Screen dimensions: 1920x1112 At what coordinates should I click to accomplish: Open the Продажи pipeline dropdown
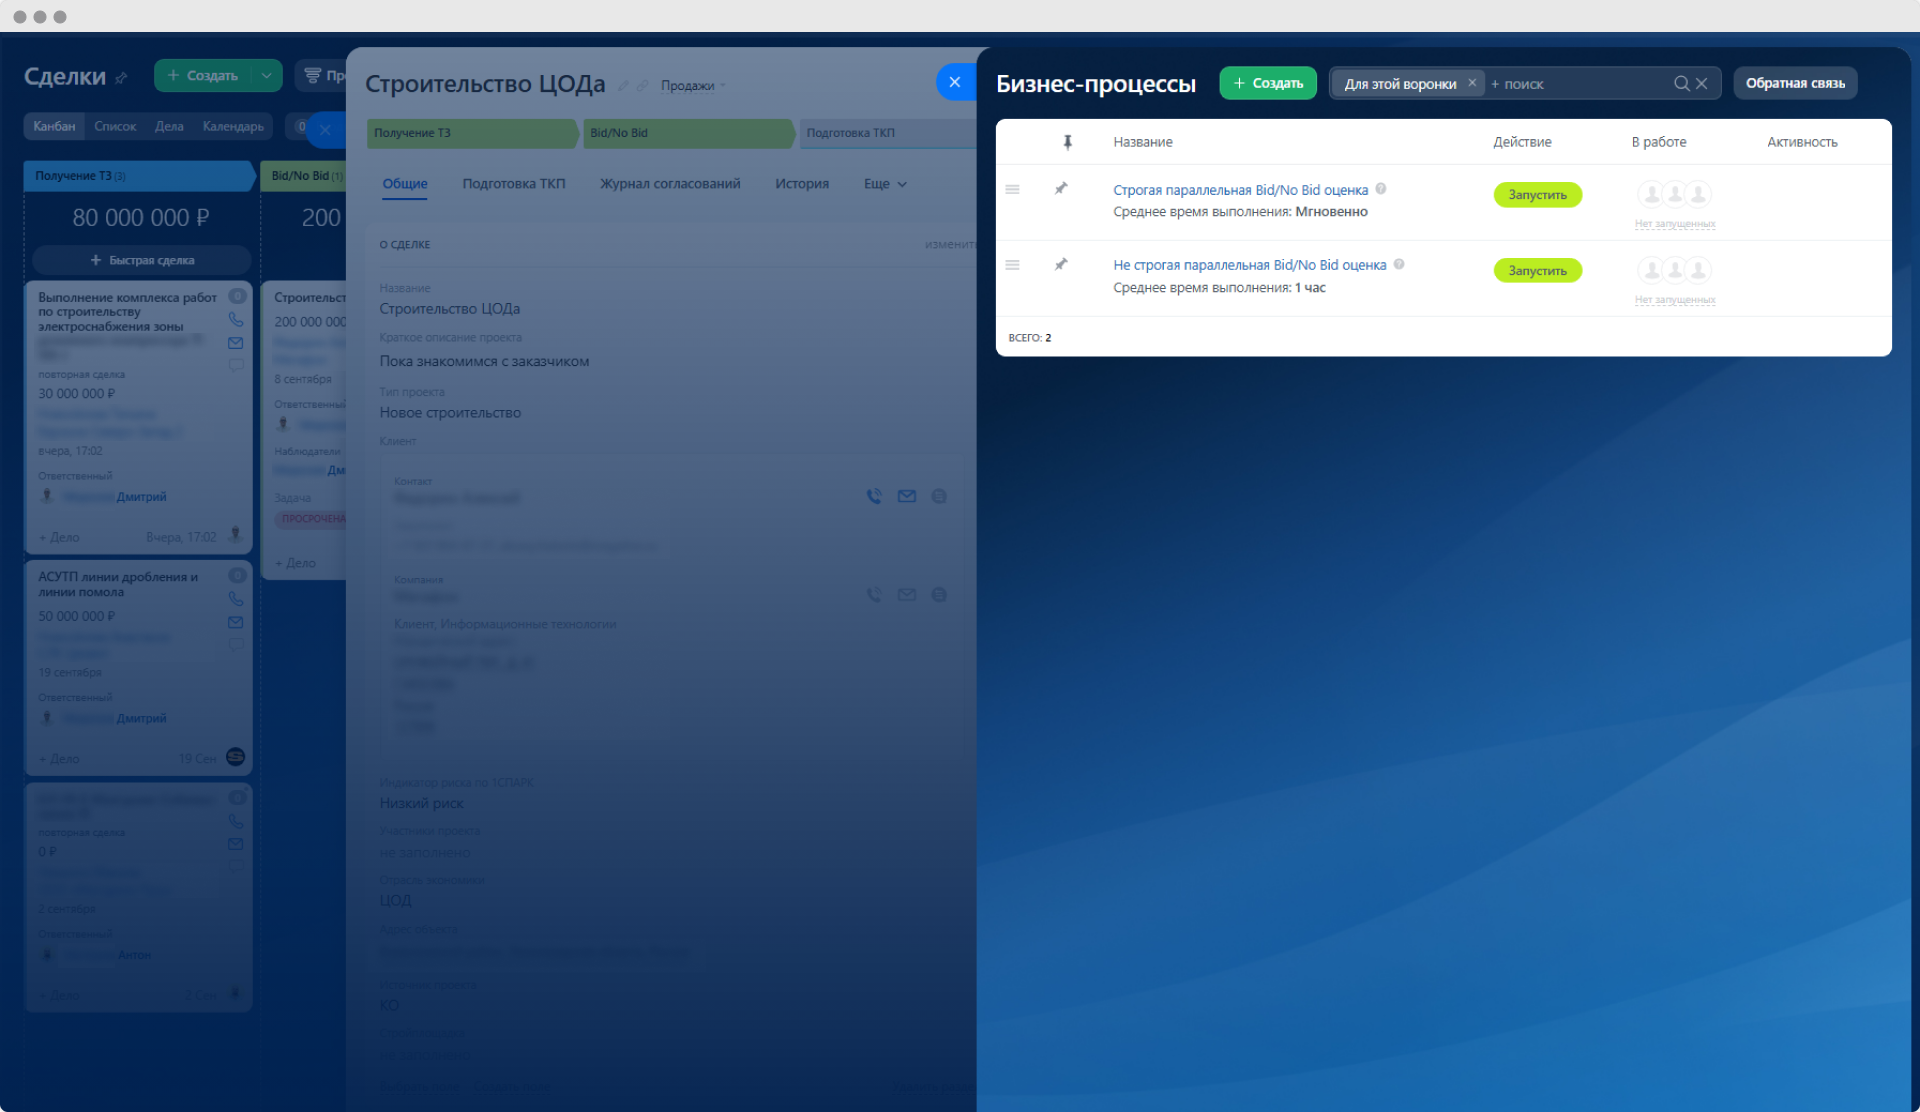click(x=693, y=86)
